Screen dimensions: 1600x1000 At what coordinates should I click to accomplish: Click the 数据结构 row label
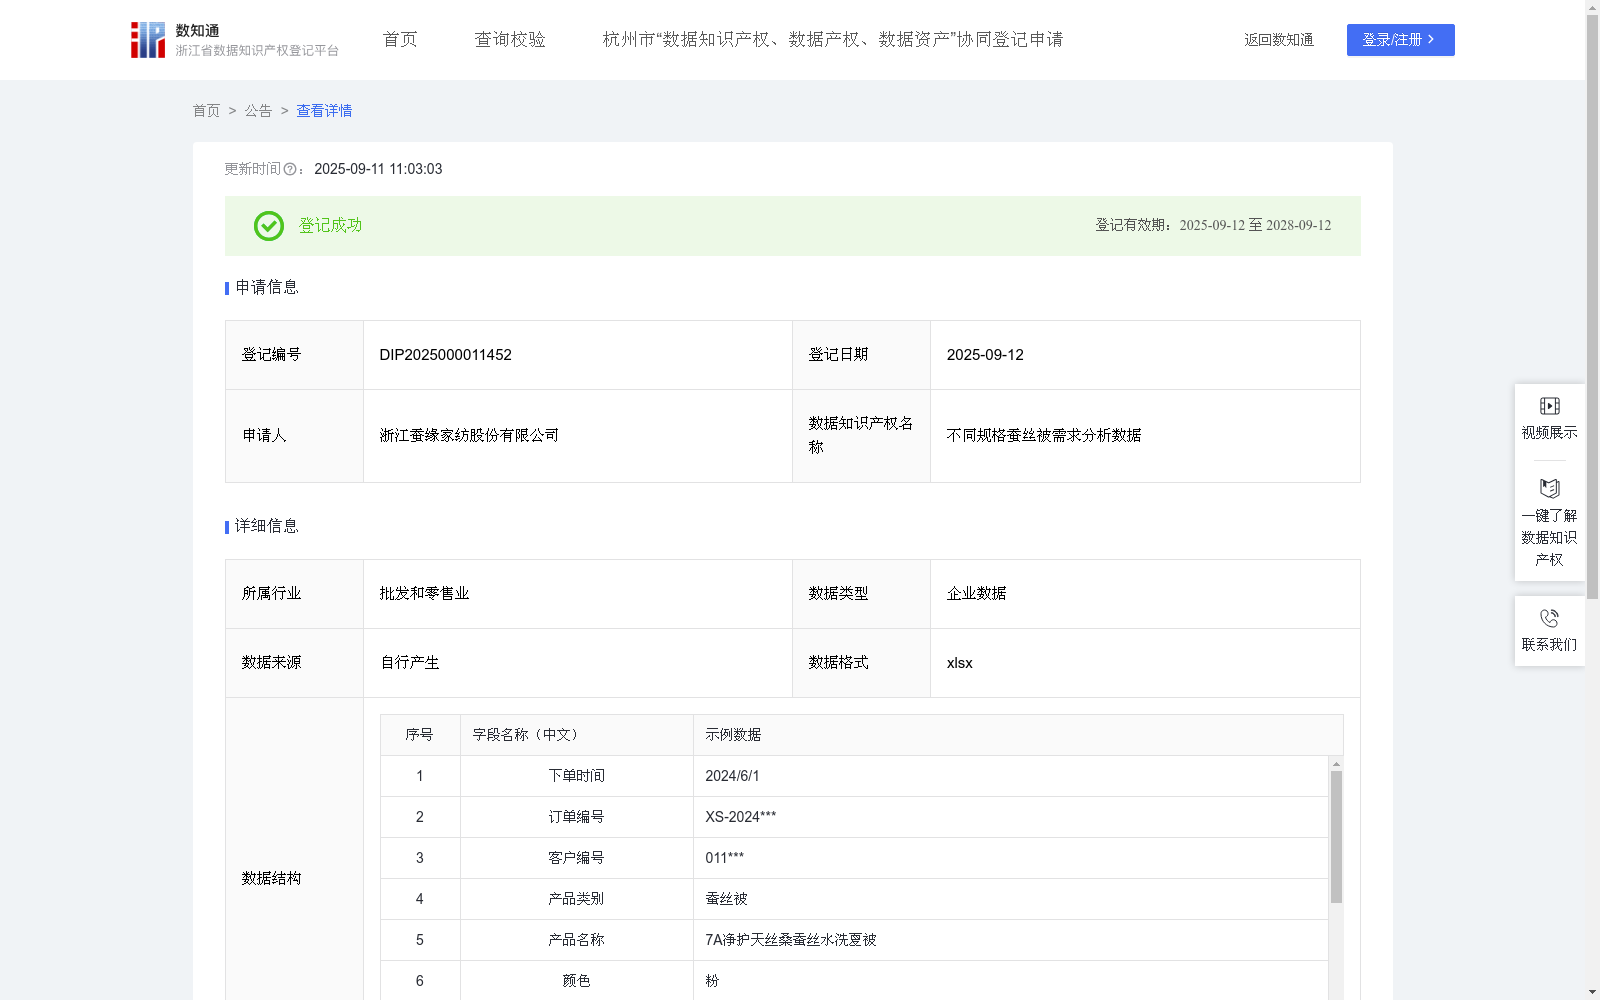[x=271, y=879]
